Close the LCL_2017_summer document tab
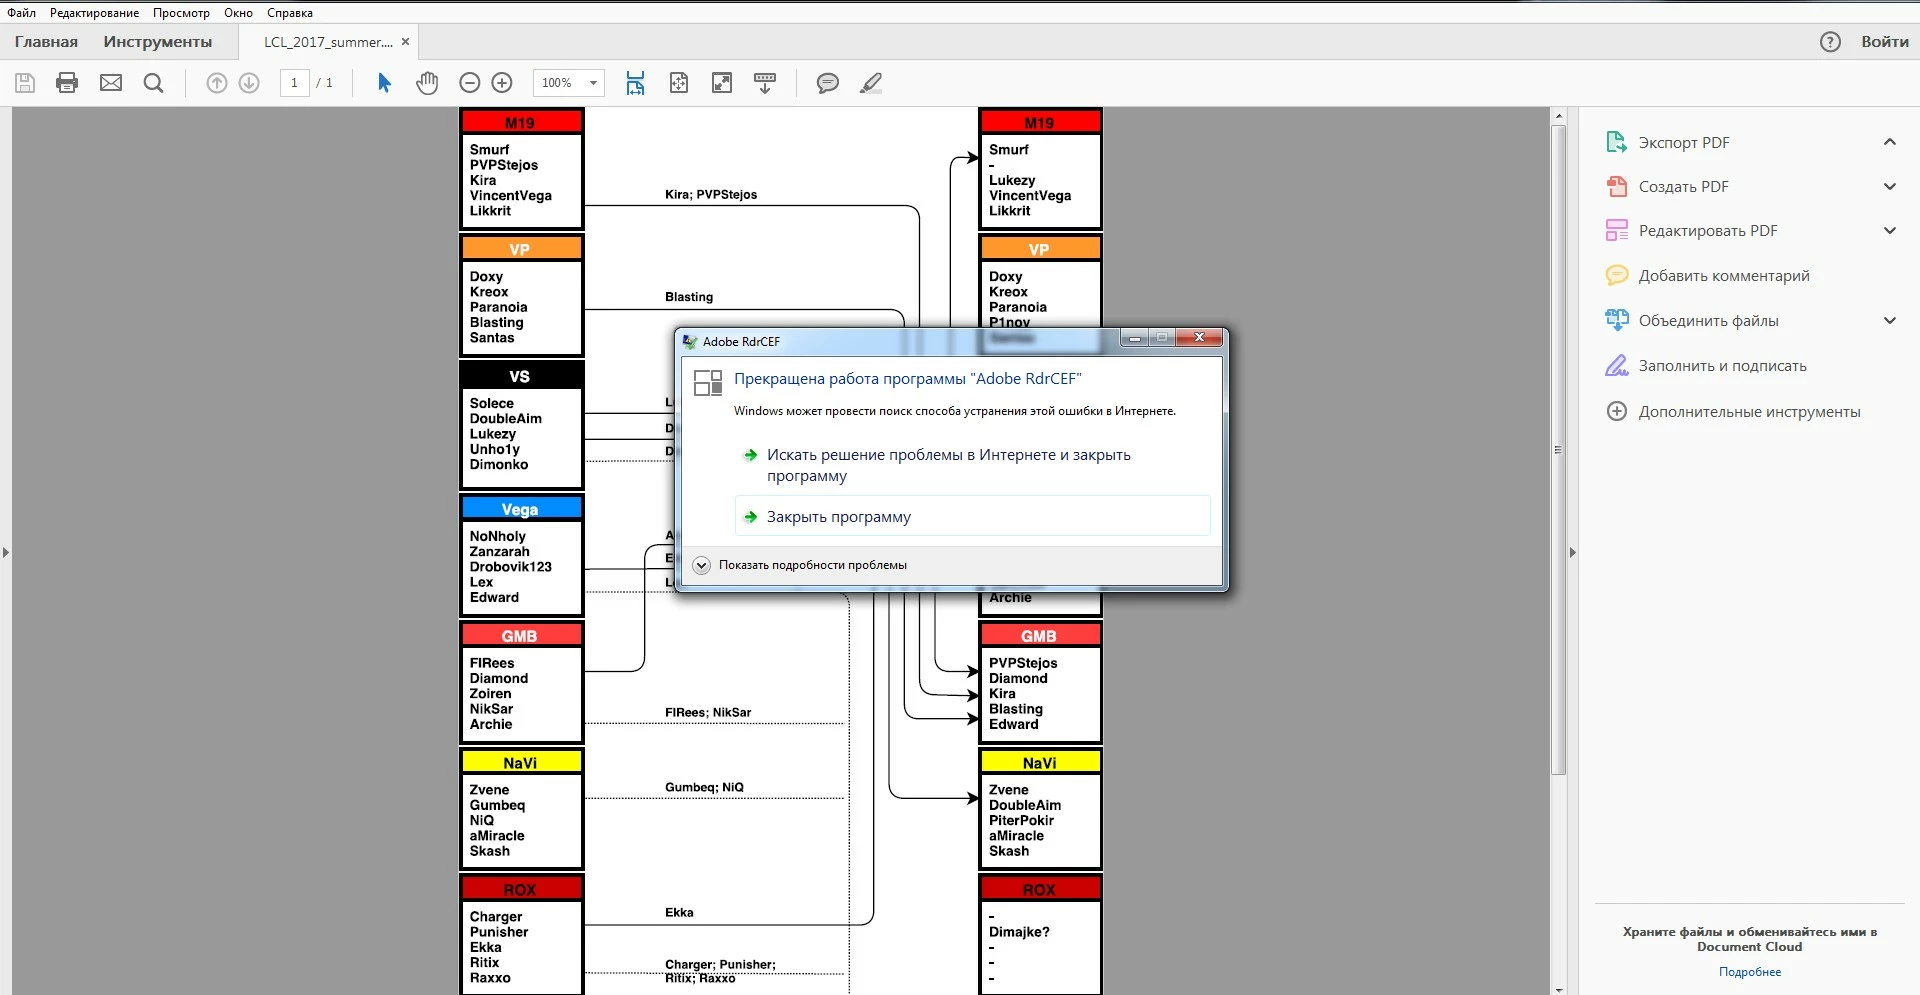Screen dimensions: 1920x995 pyautogui.click(x=405, y=42)
